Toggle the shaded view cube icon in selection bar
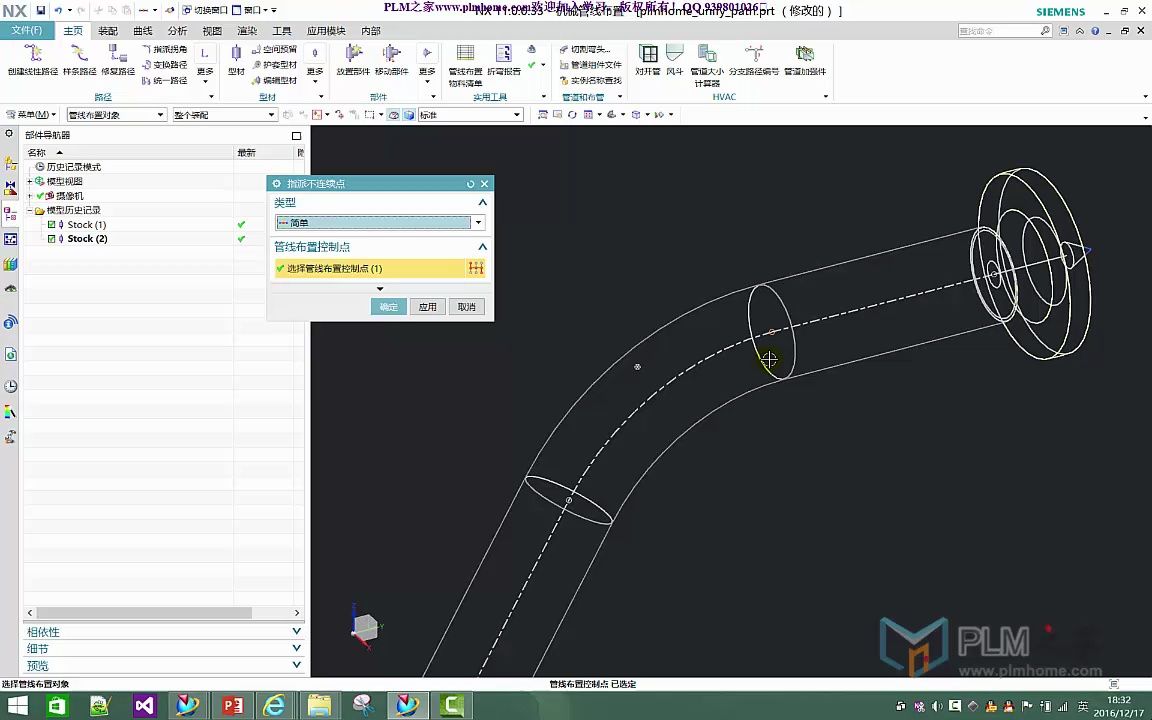The image size is (1152, 720). (408, 115)
